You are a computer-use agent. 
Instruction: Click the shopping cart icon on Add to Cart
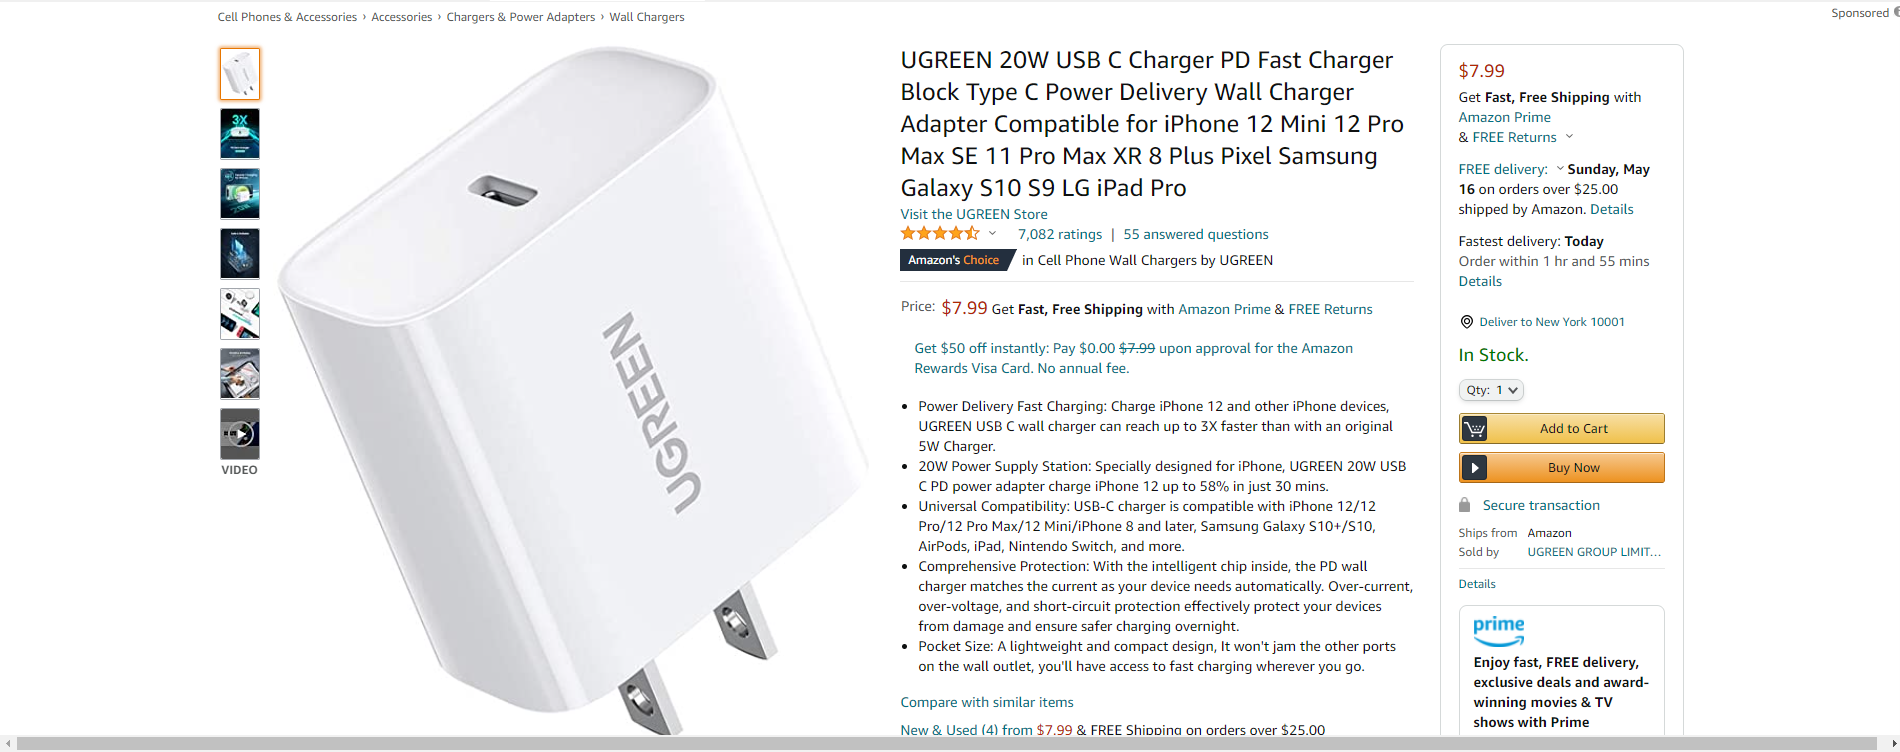point(1474,429)
